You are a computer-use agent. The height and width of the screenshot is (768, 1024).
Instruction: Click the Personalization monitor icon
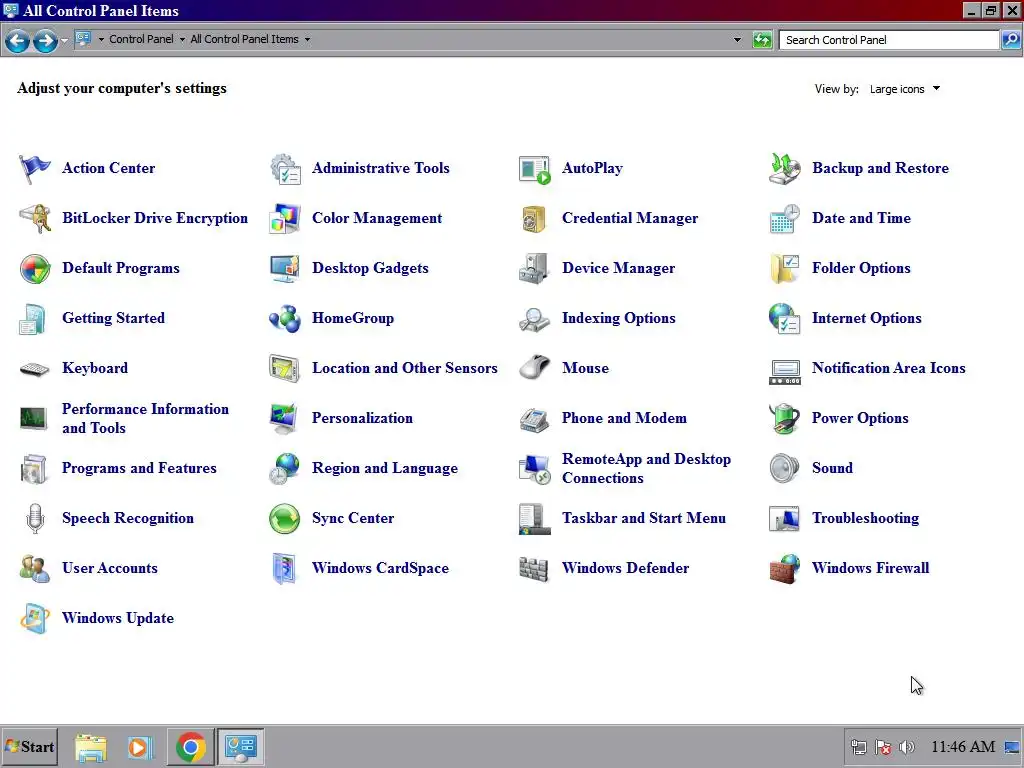click(285, 419)
